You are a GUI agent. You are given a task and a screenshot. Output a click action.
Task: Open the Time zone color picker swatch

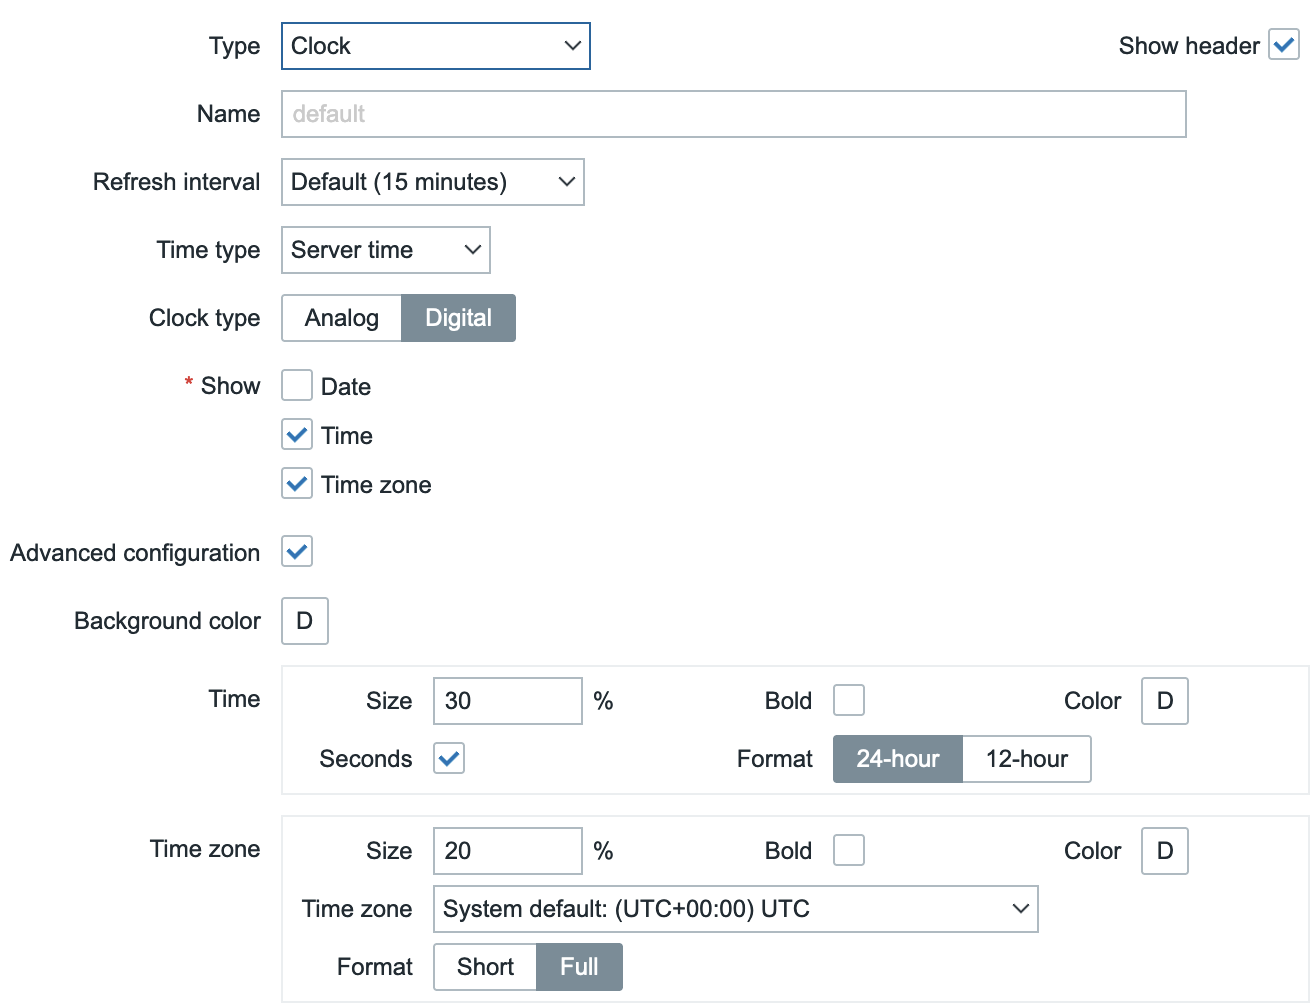1164,851
